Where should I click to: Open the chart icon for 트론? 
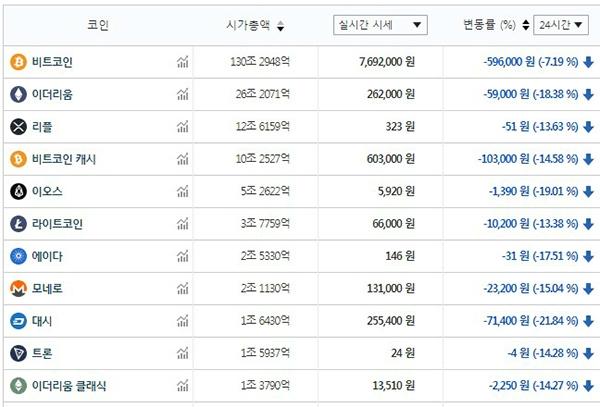[182, 353]
